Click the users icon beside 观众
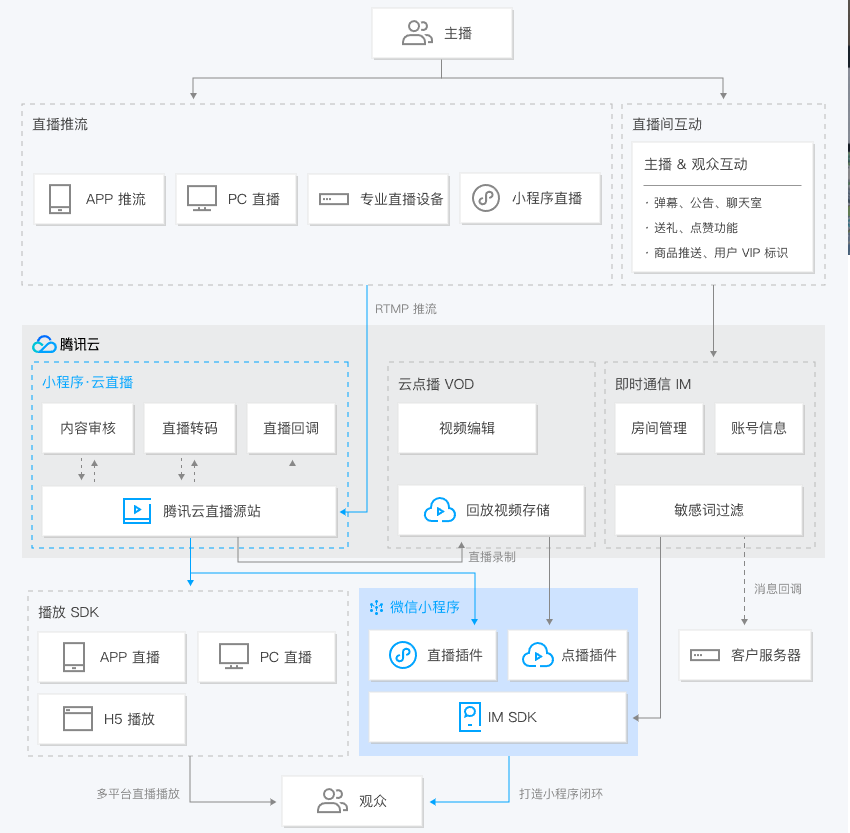The width and height of the screenshot is (850, 833). 332,800
